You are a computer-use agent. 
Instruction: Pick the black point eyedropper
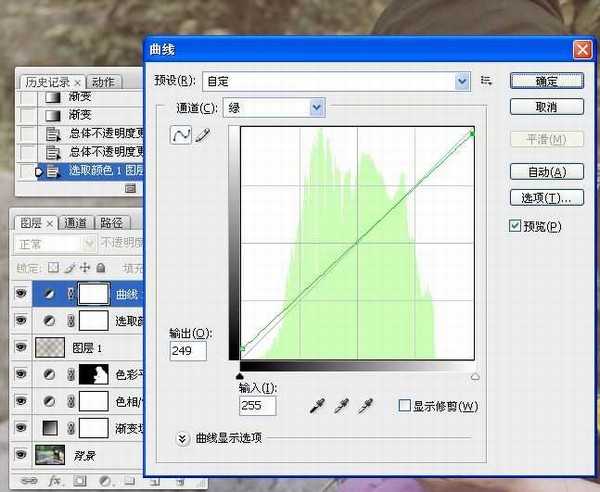point(318,406)
